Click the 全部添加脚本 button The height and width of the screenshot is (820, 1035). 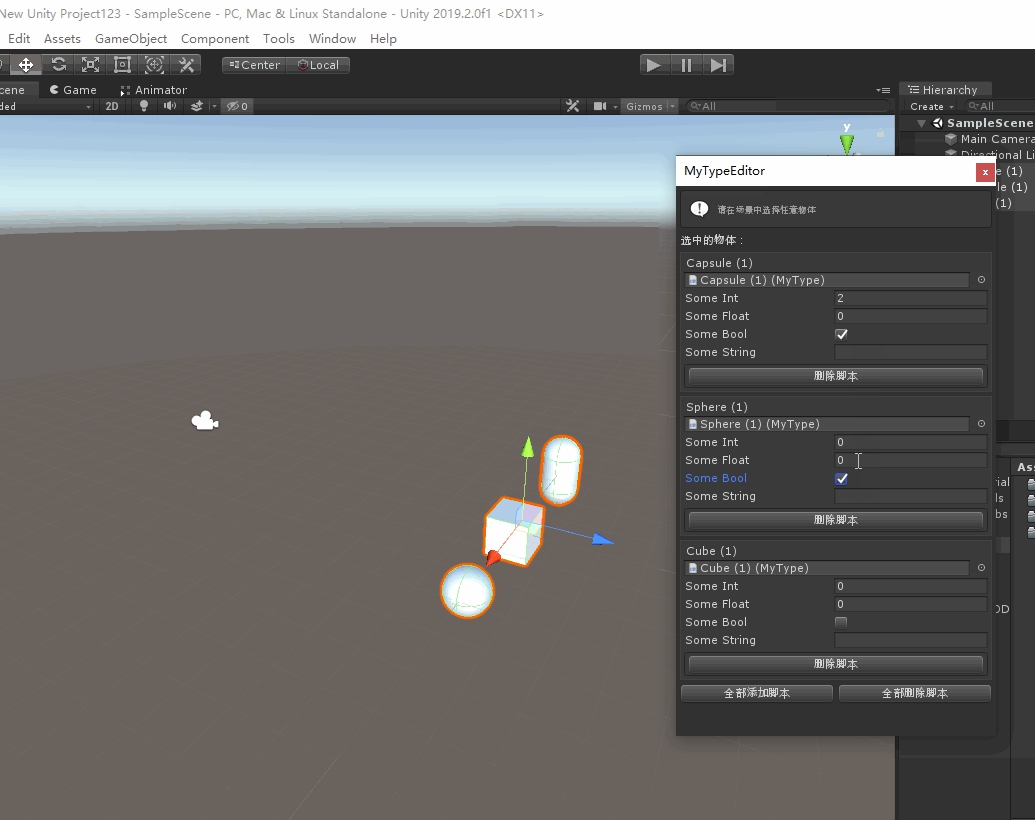click(x=756, y=693)
